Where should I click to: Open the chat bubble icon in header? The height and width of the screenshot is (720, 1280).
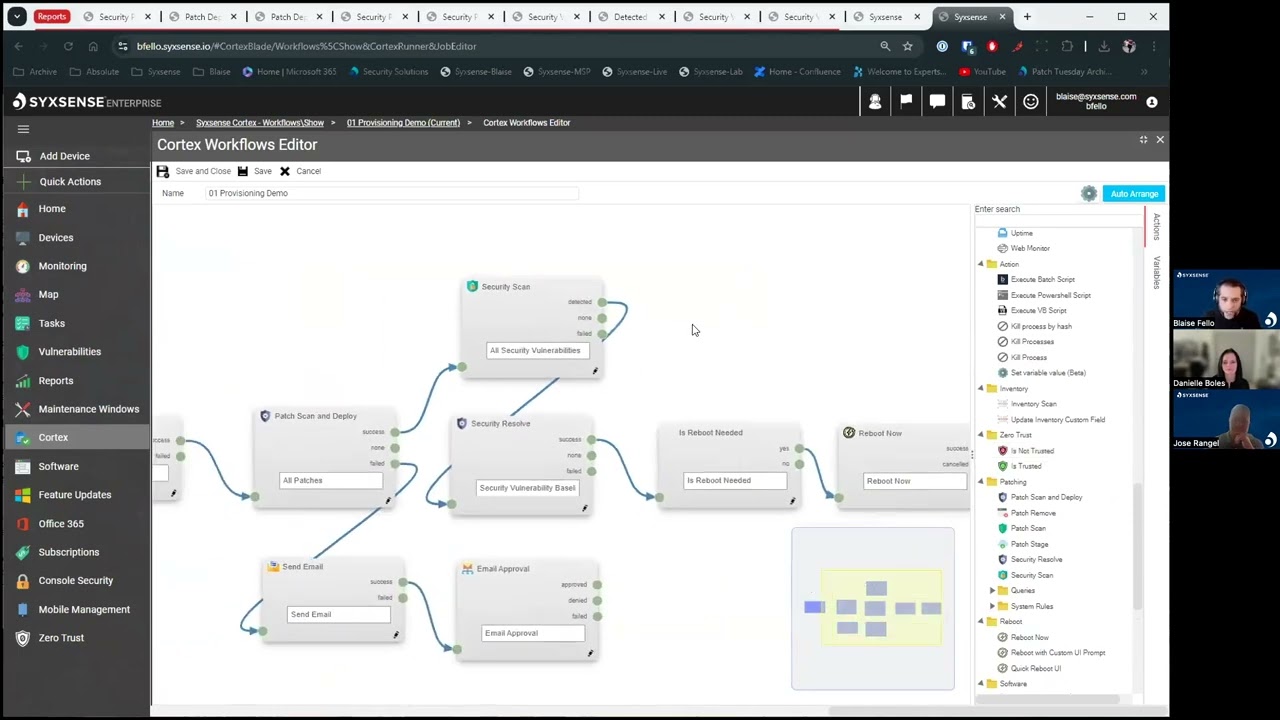(937, 101)
